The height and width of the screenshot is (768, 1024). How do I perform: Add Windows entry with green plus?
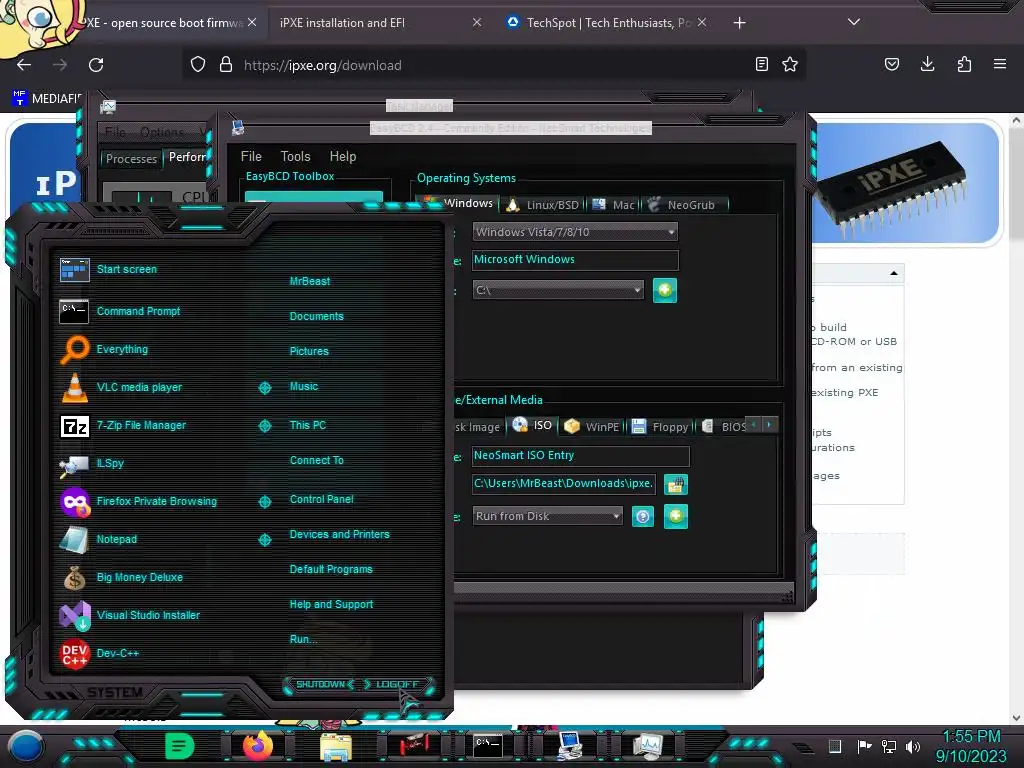[665, 291]
